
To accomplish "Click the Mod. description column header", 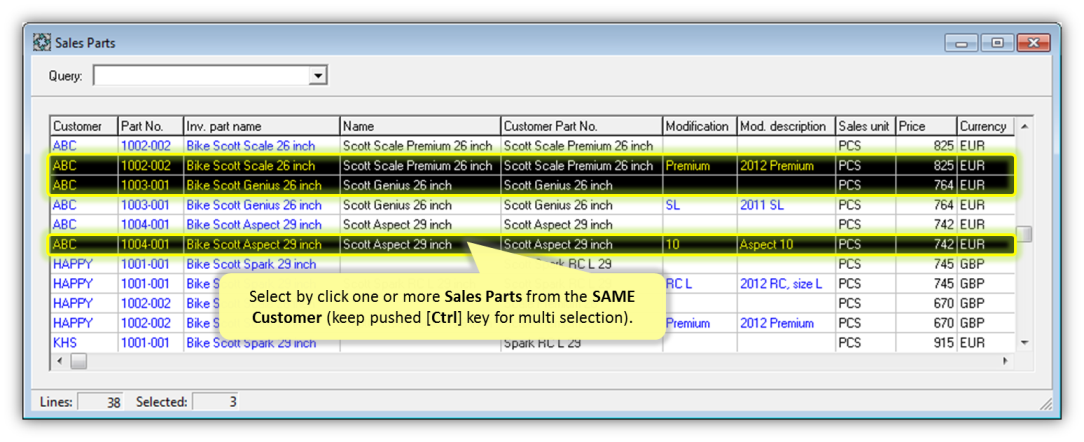I will point(786,127).
